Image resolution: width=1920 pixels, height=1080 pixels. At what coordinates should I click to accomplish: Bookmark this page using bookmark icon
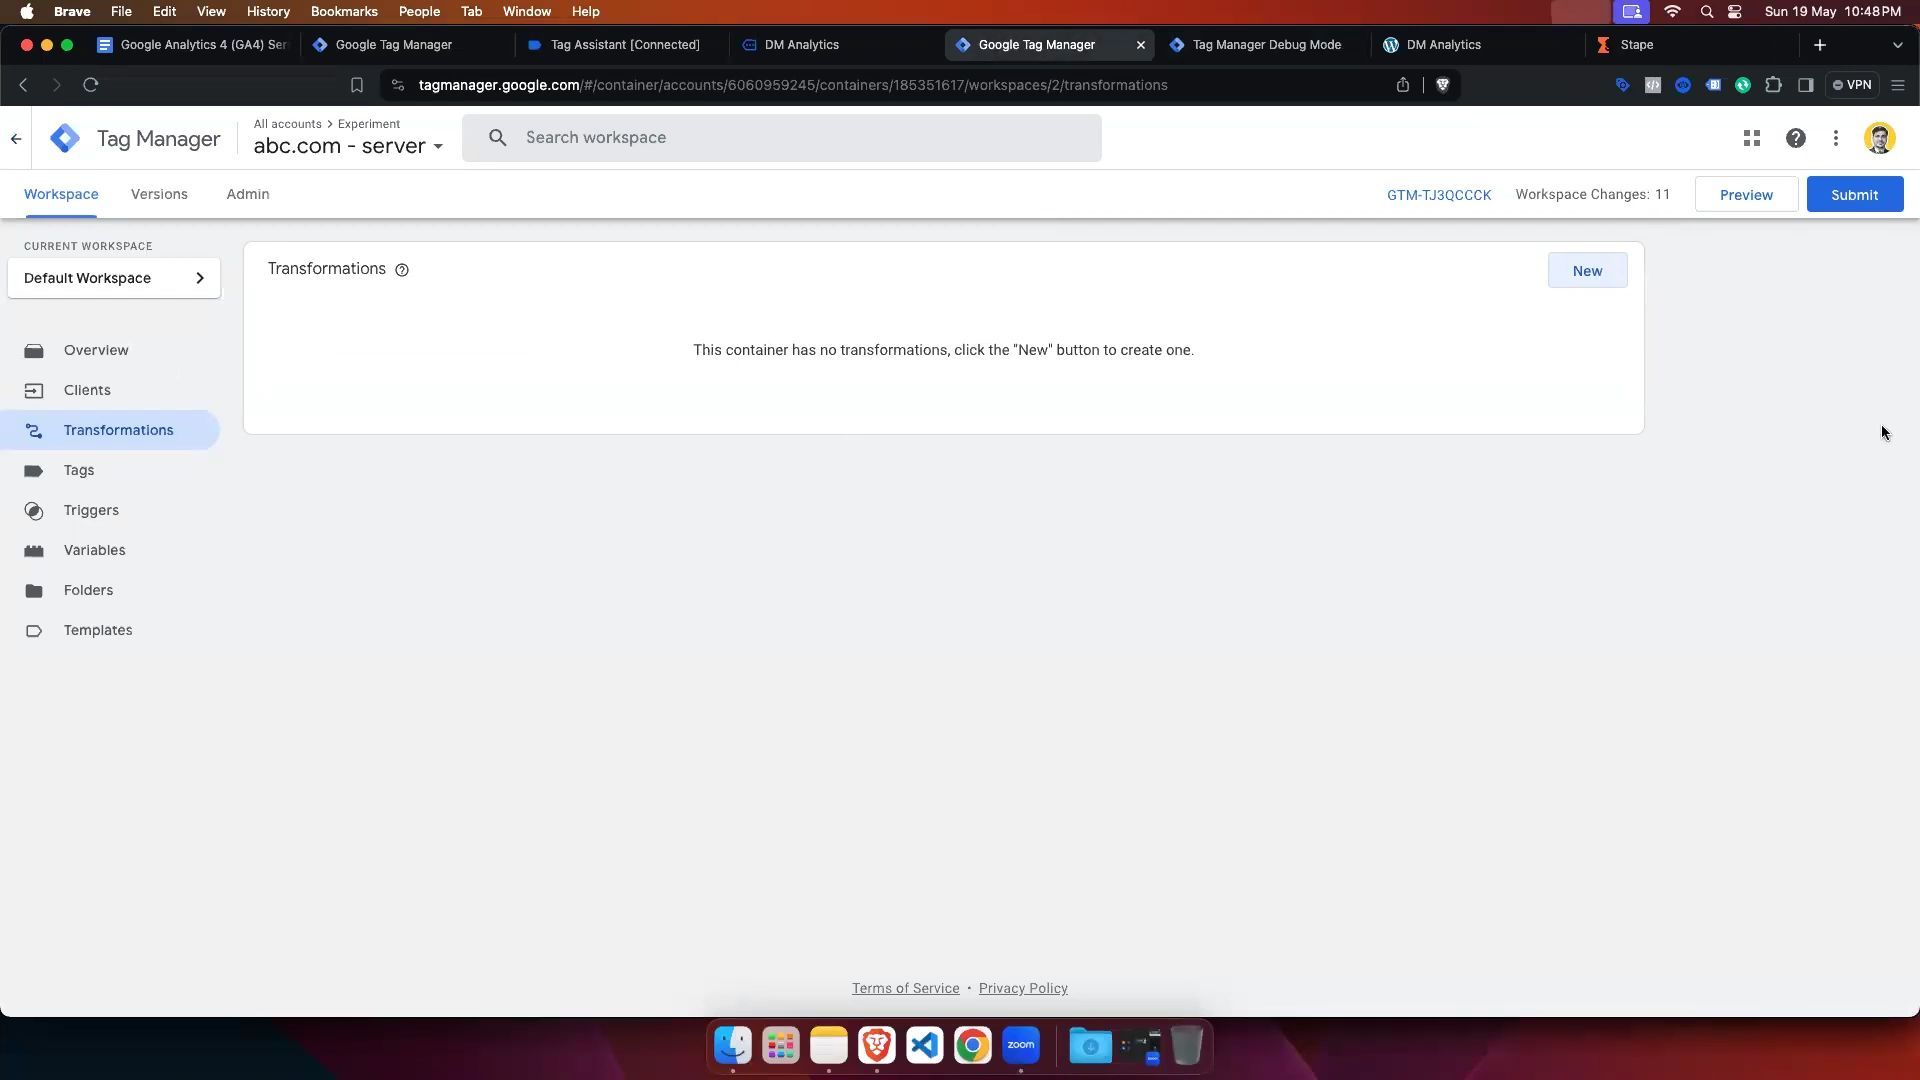pos(357,85)
